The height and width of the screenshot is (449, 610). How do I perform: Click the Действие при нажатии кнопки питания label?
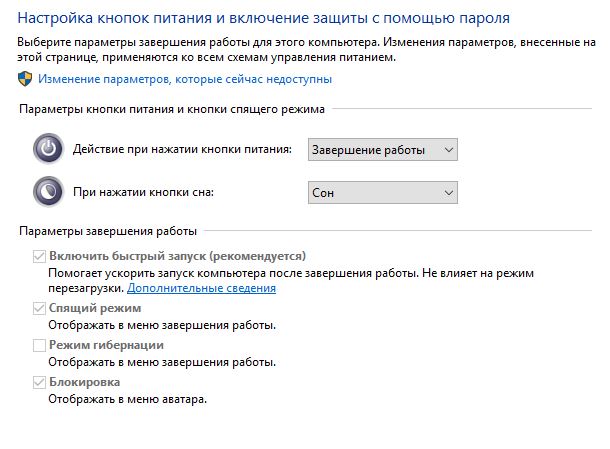coord(182,150)
